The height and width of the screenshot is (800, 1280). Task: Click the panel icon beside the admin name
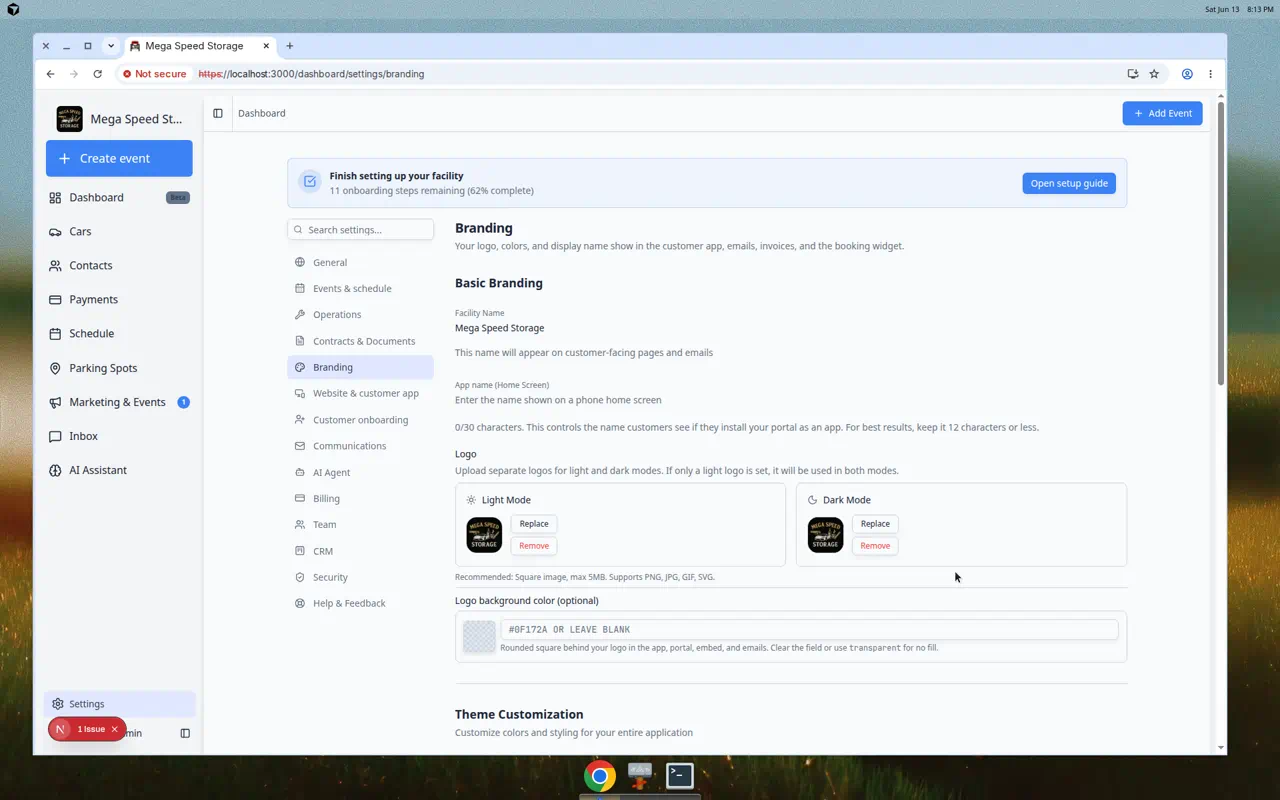(x=185, y=733)
